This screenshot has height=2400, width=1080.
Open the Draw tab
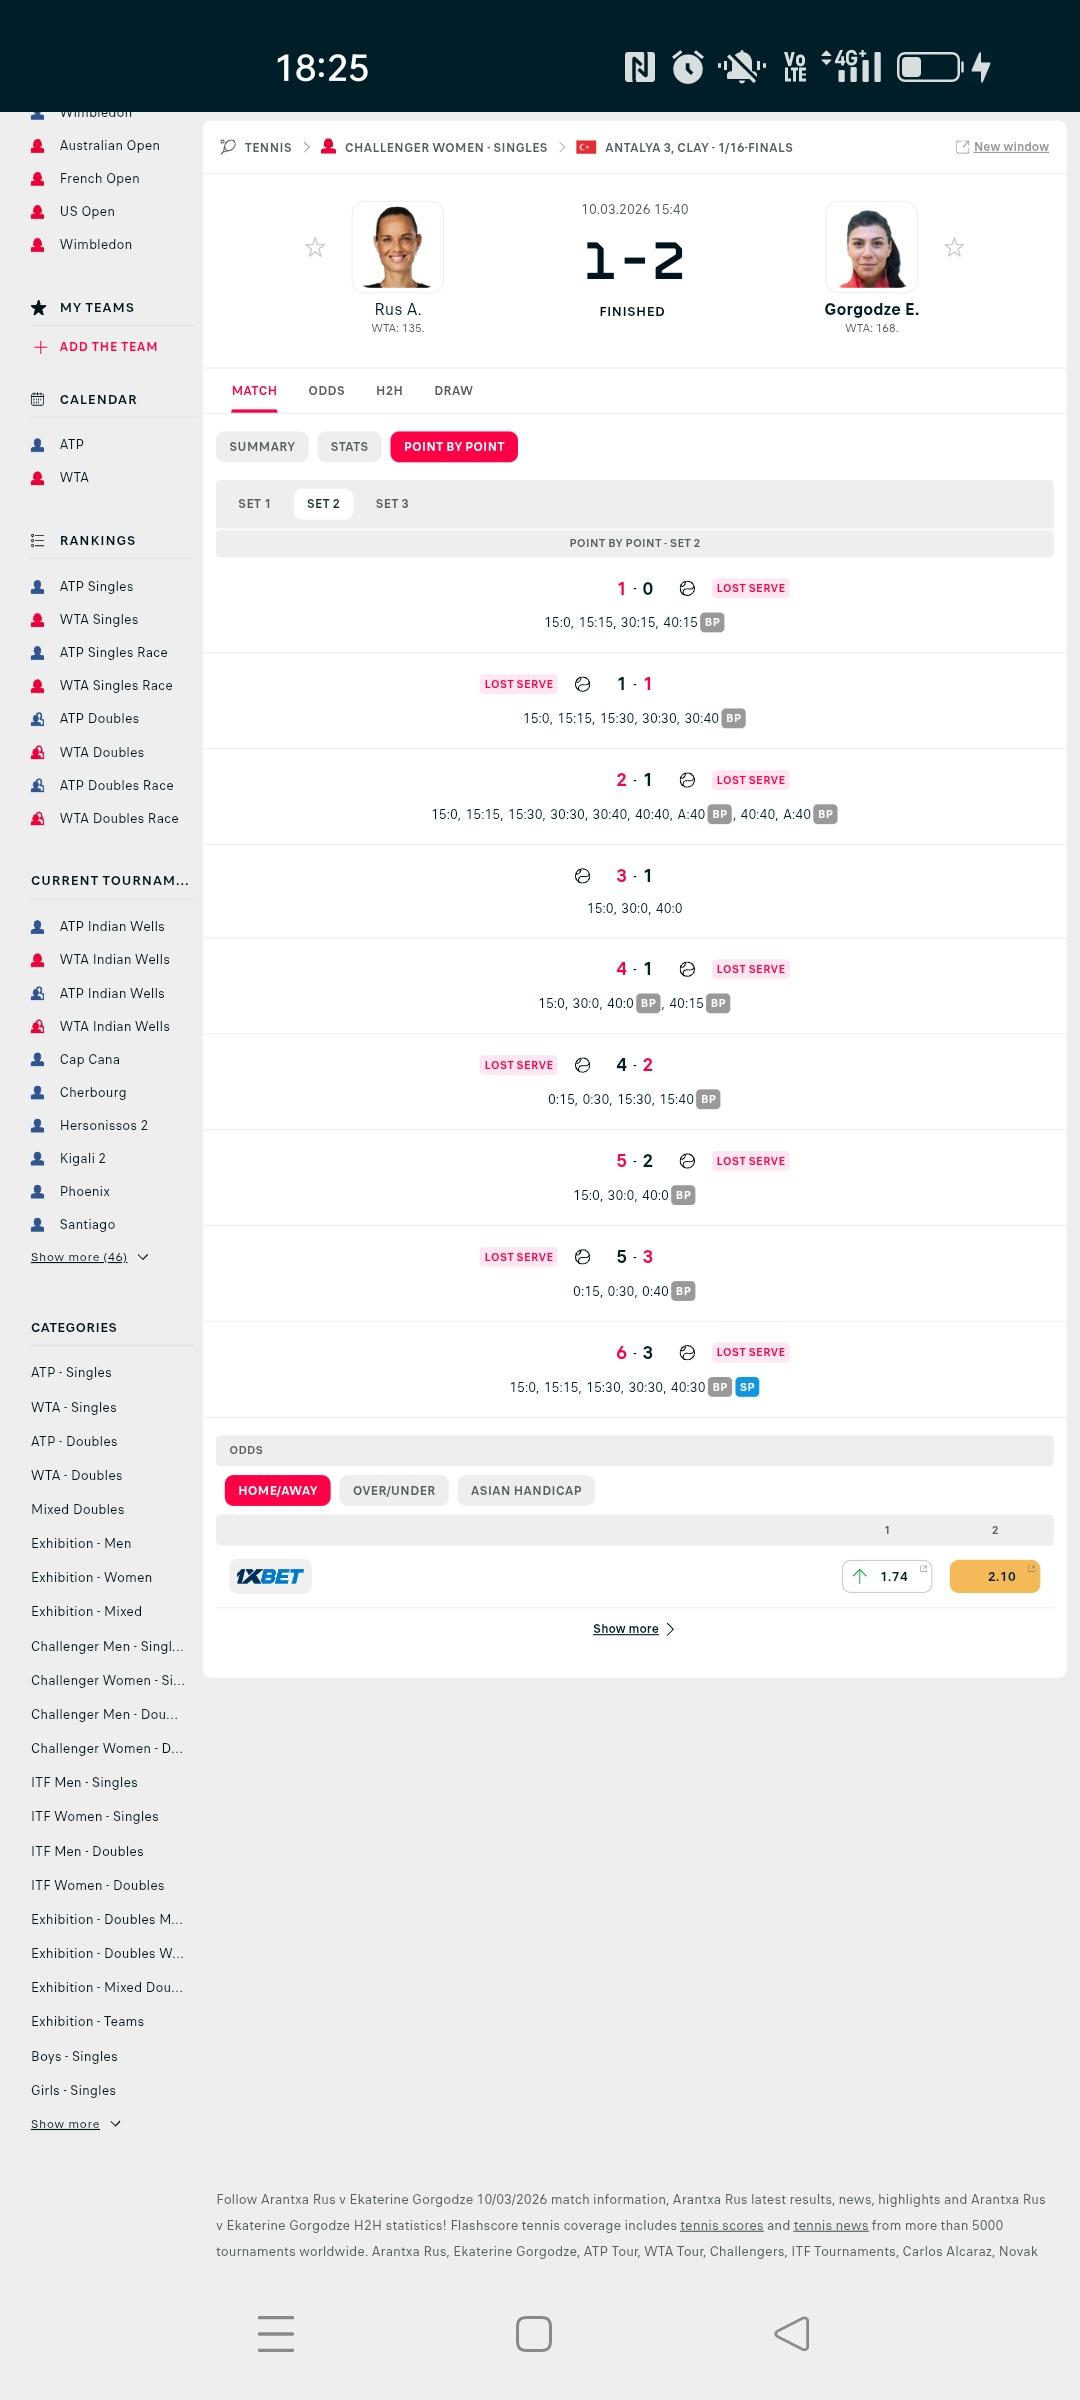(453, 391)
